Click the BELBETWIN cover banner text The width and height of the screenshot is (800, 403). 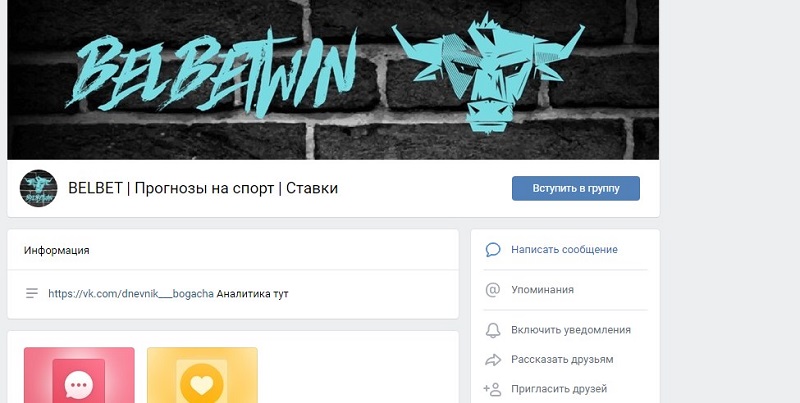point(211,71)
